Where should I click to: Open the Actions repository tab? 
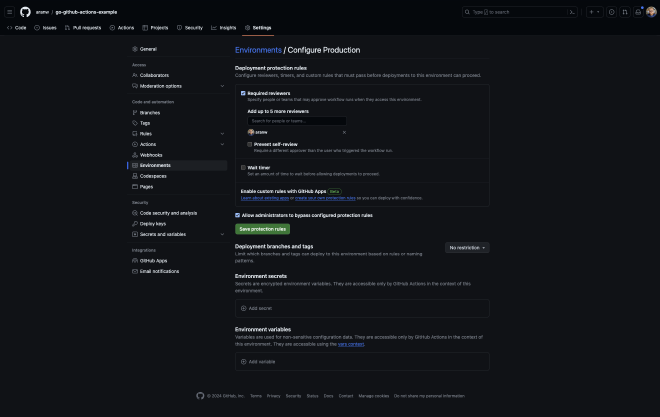122,28
